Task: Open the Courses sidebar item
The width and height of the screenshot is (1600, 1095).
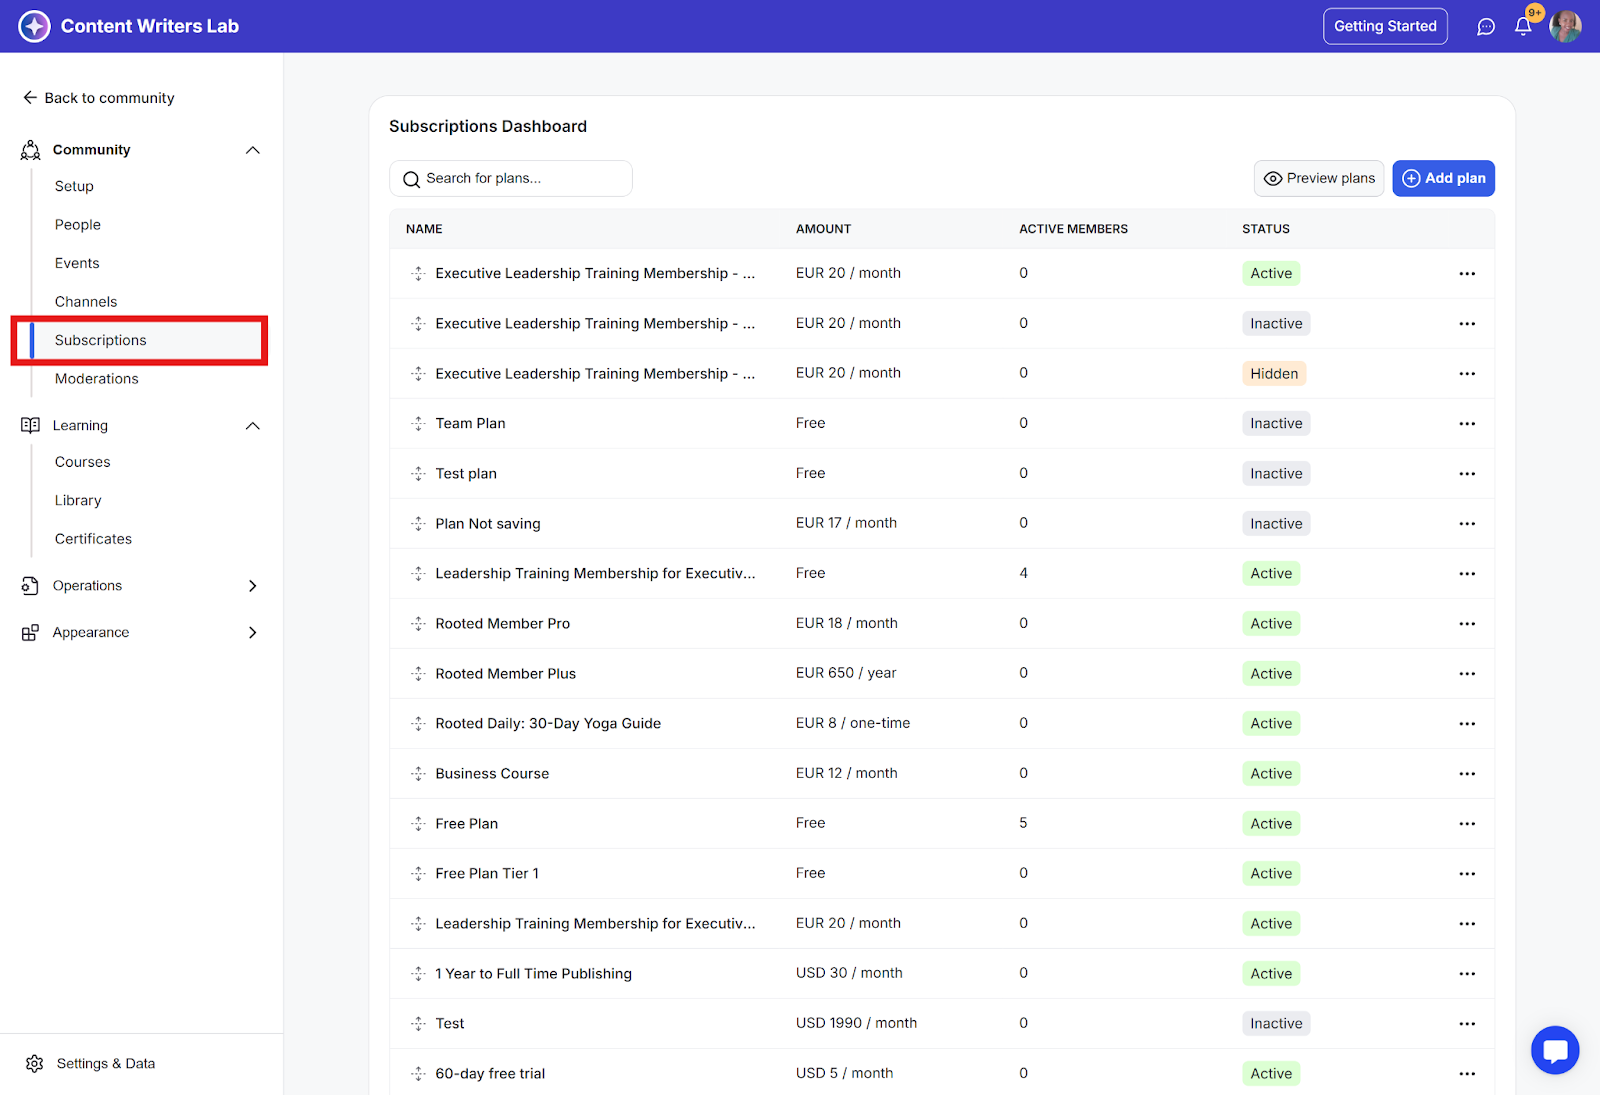Action: [x=83, y=462]
